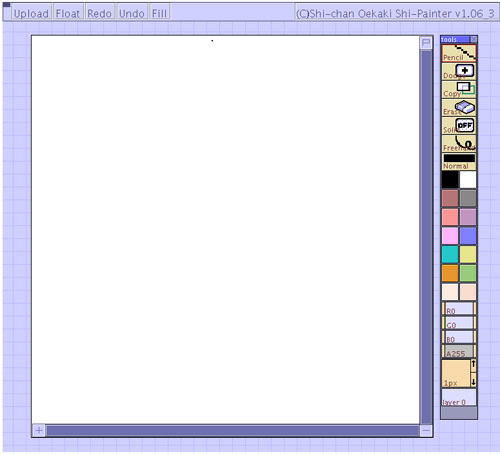Choose the Copy tool icon
This screenshot has width=500, height=454.
(x=459, y=89)
